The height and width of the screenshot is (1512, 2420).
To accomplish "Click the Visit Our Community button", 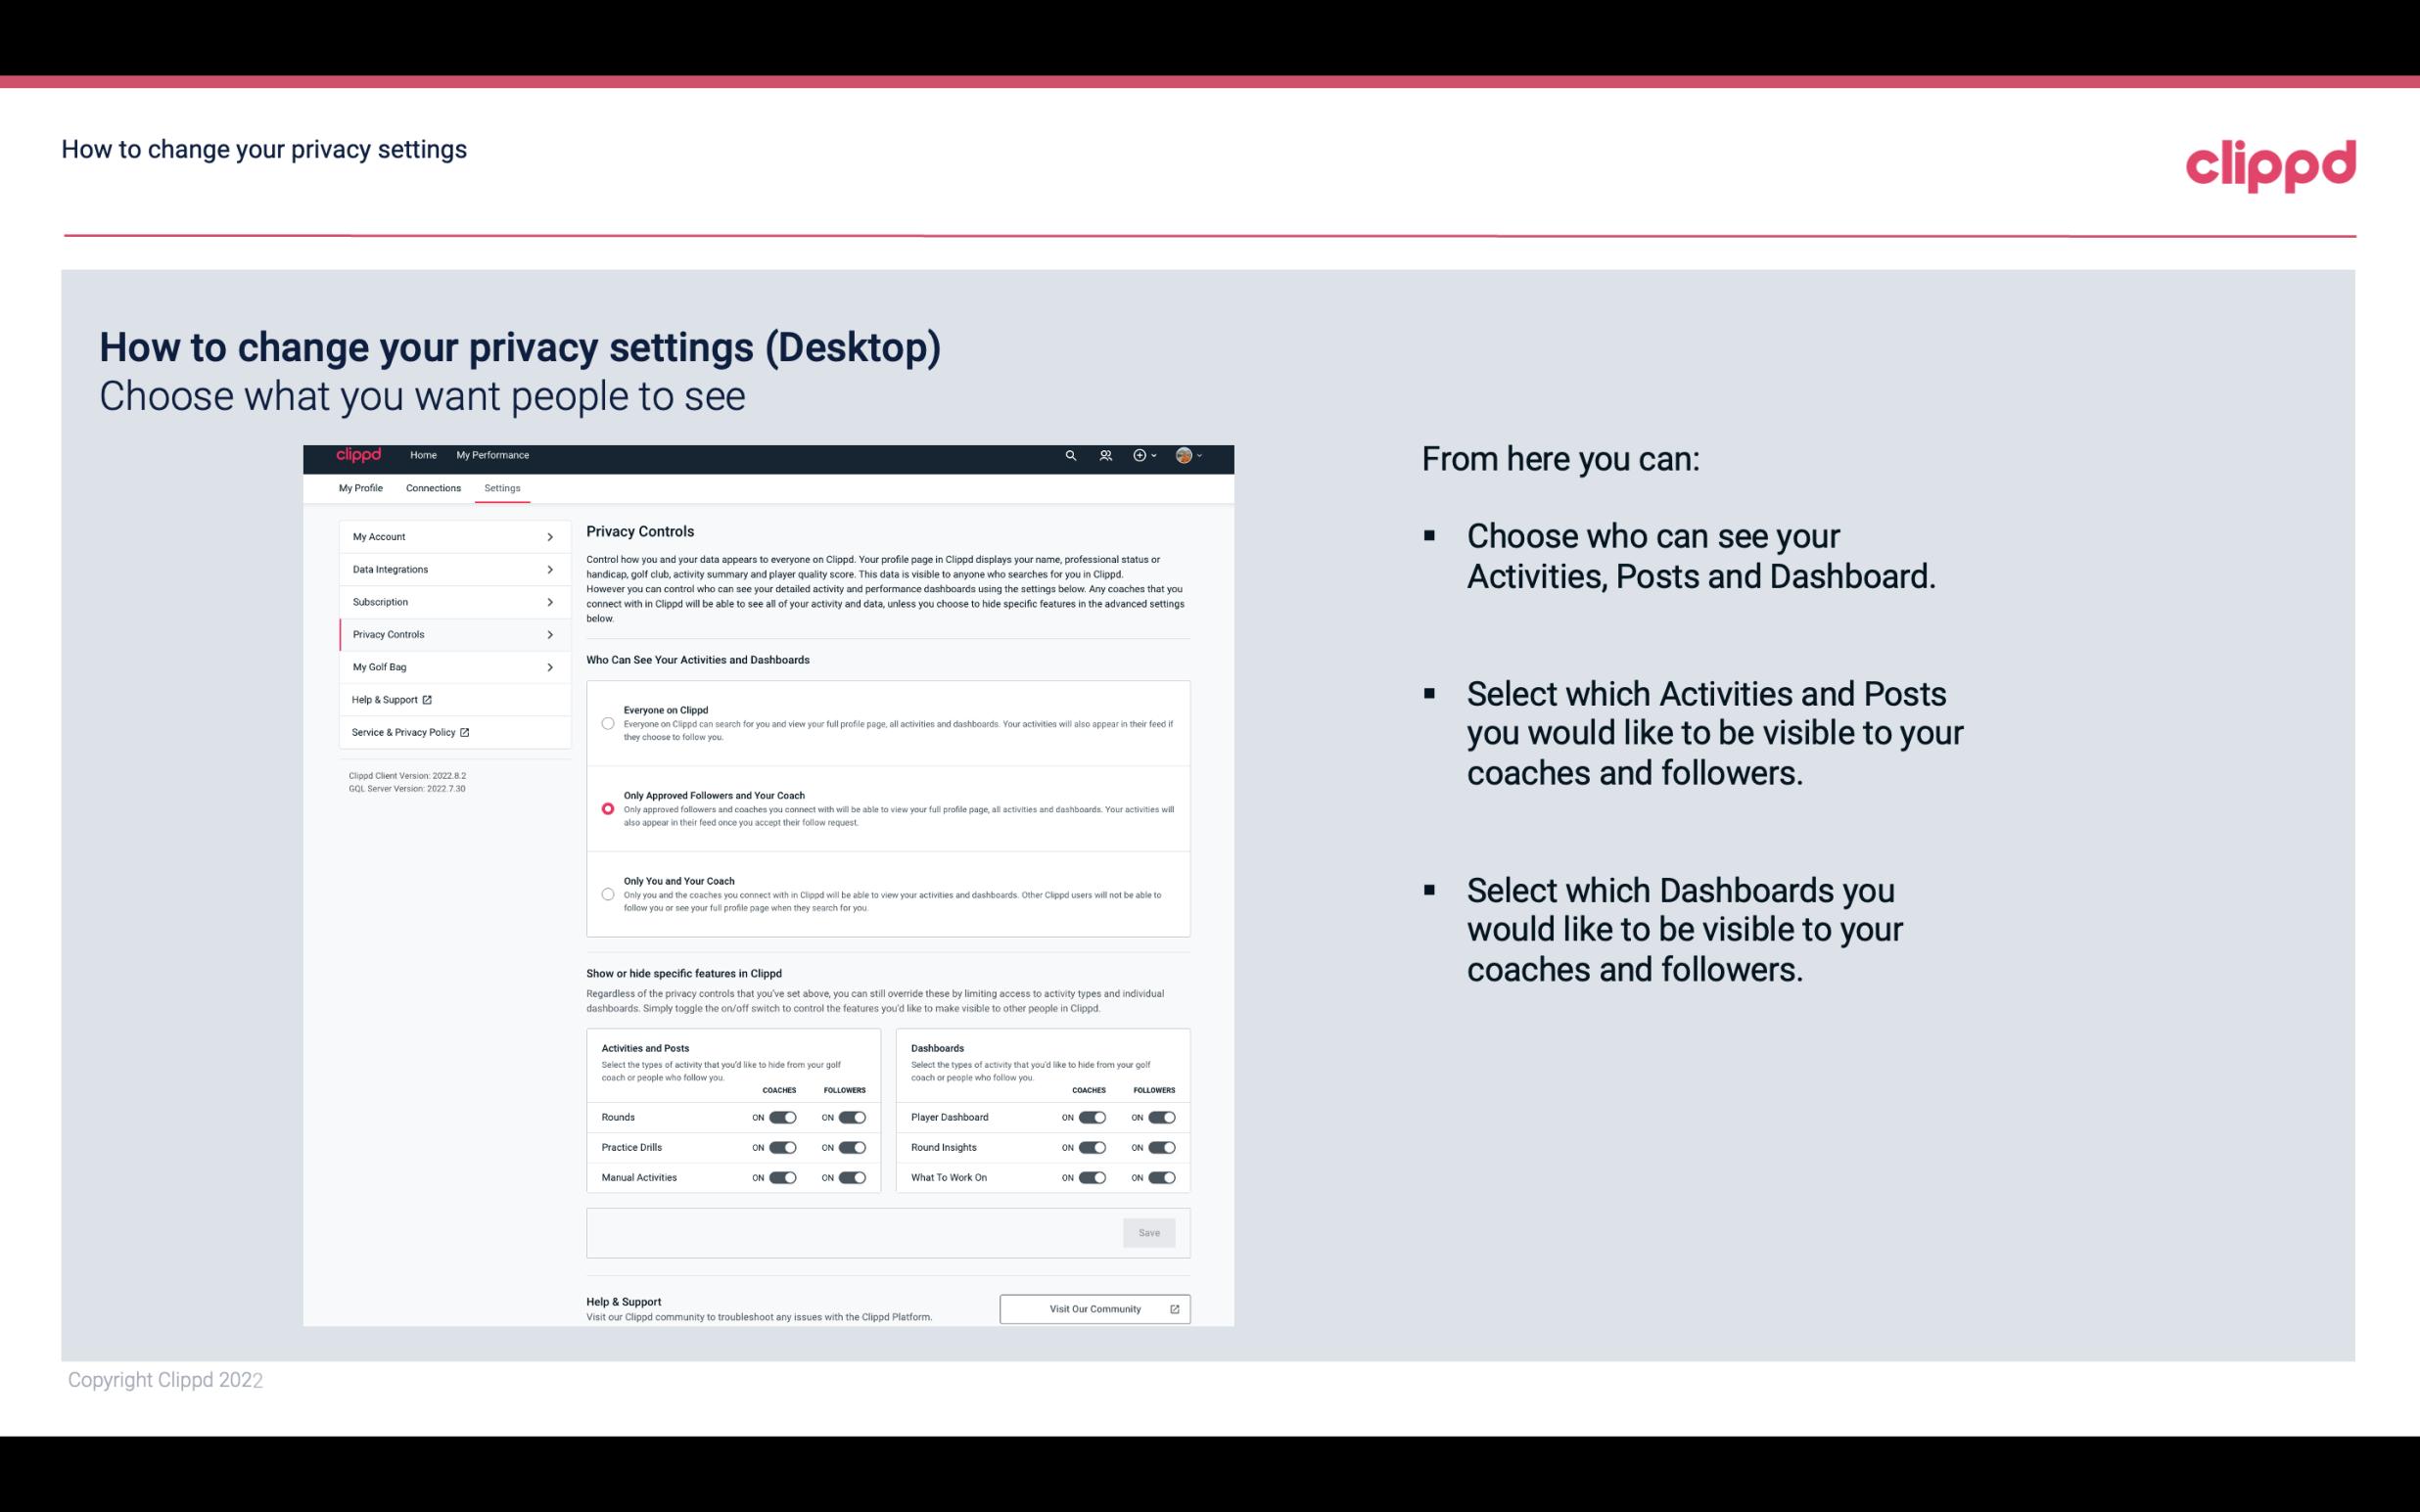I will click(x=1094, y=1308).
